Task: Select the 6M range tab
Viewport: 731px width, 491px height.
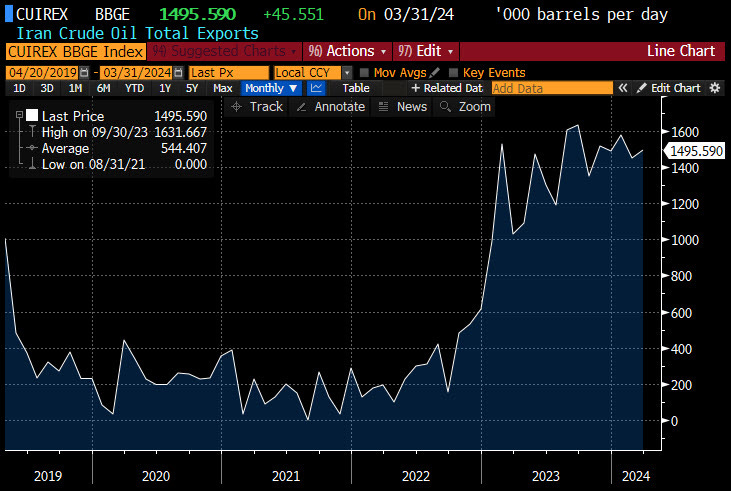Action: coord(103,88)
